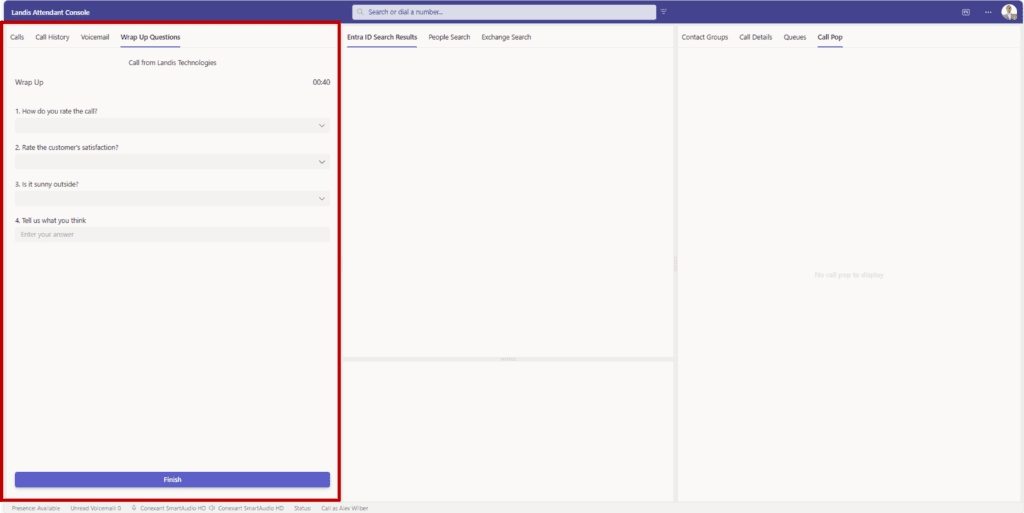Open the Contact Groups tab
The image size is (1024, 513).
tap(704, 37)
